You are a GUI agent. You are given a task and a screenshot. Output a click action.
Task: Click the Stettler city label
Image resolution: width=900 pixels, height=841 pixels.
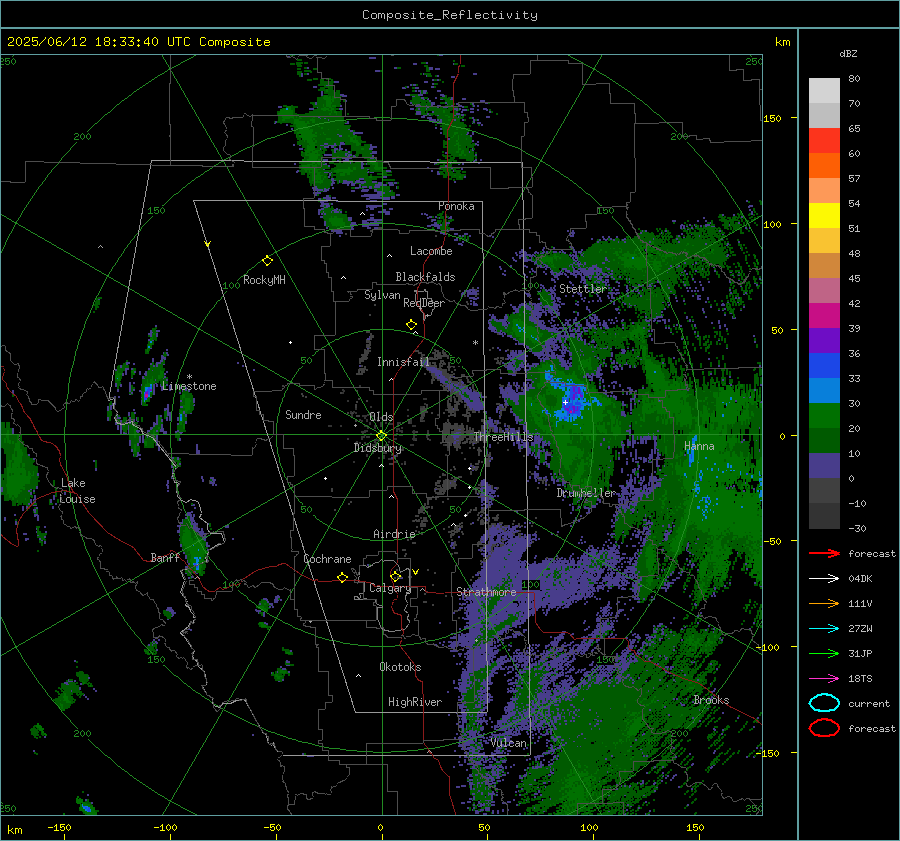[x=583, y=289]
